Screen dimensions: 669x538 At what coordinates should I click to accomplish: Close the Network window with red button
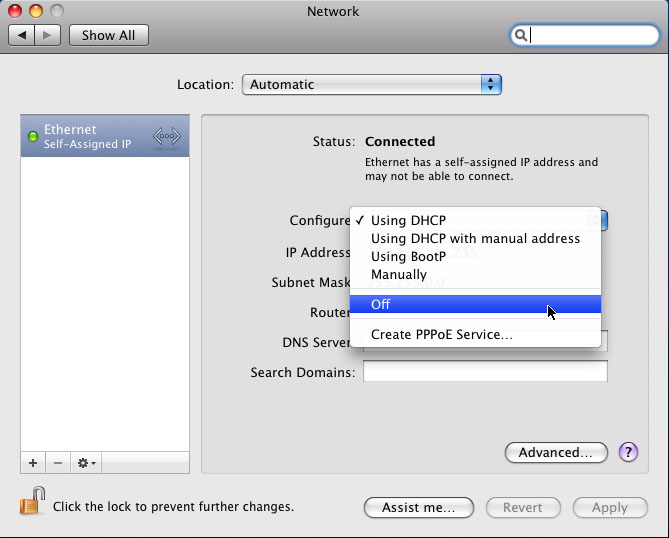15,11
